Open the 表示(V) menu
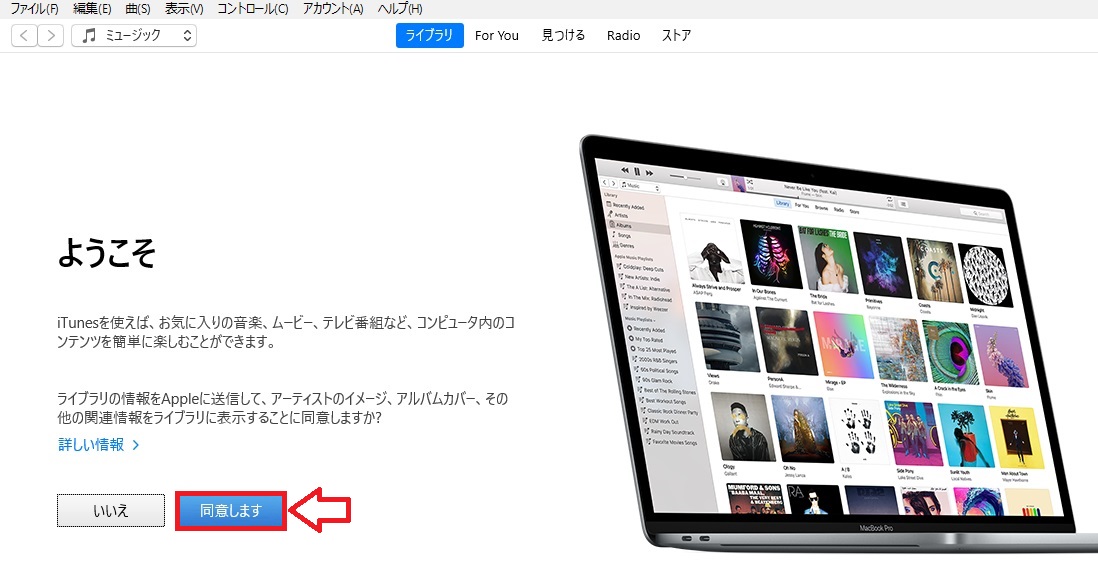Image resolution: width=1098 pixels, height=588 pixels. (184, 9)
